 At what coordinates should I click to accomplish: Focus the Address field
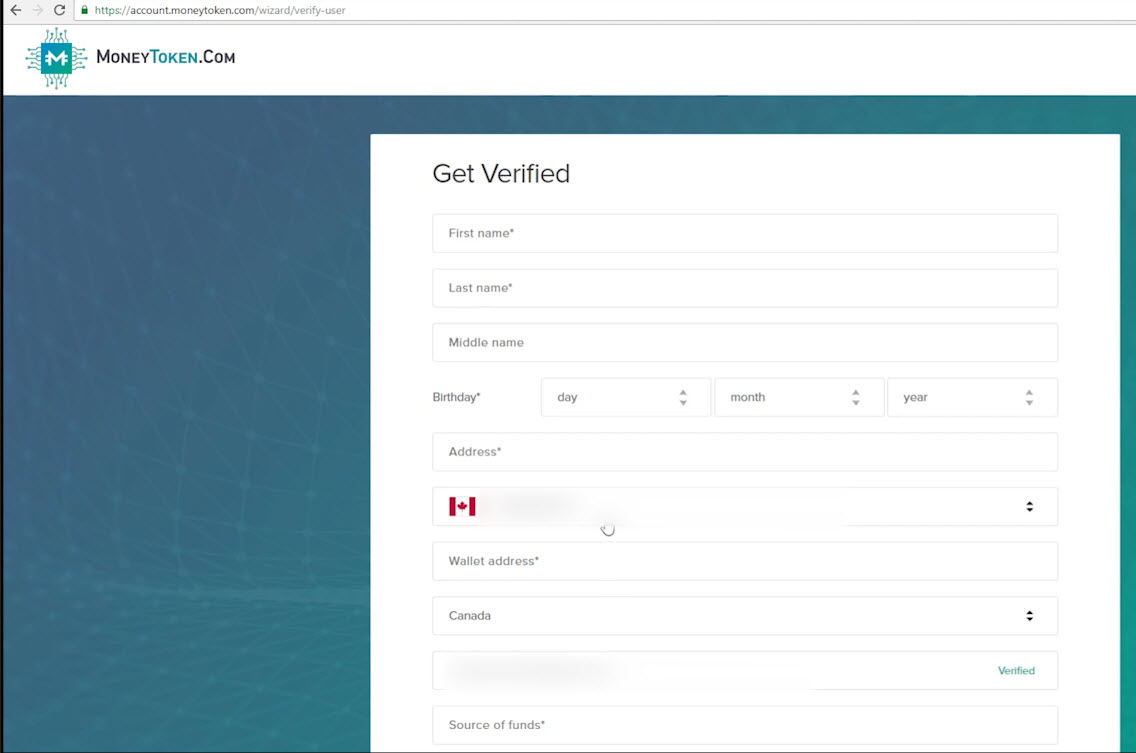[x=745, y=452]
